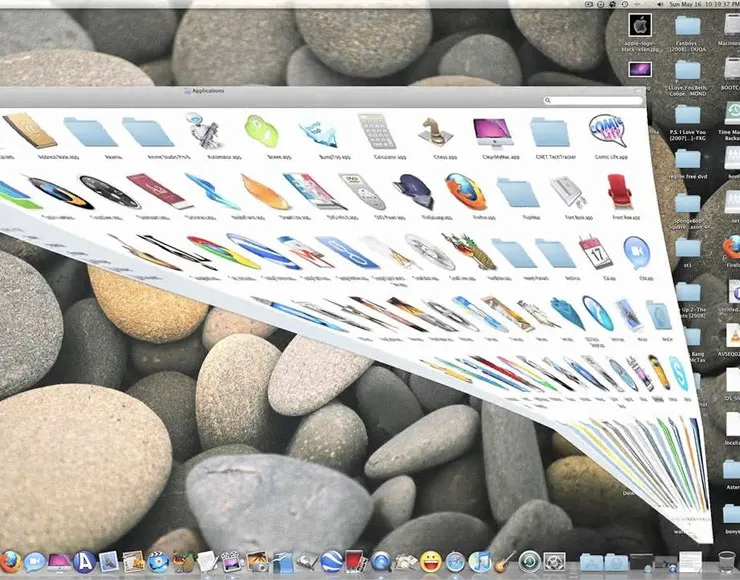Open I.Love.You.Beth.Cooper folder on desktop
Screen dimensions: 740x580
(688, 71)
